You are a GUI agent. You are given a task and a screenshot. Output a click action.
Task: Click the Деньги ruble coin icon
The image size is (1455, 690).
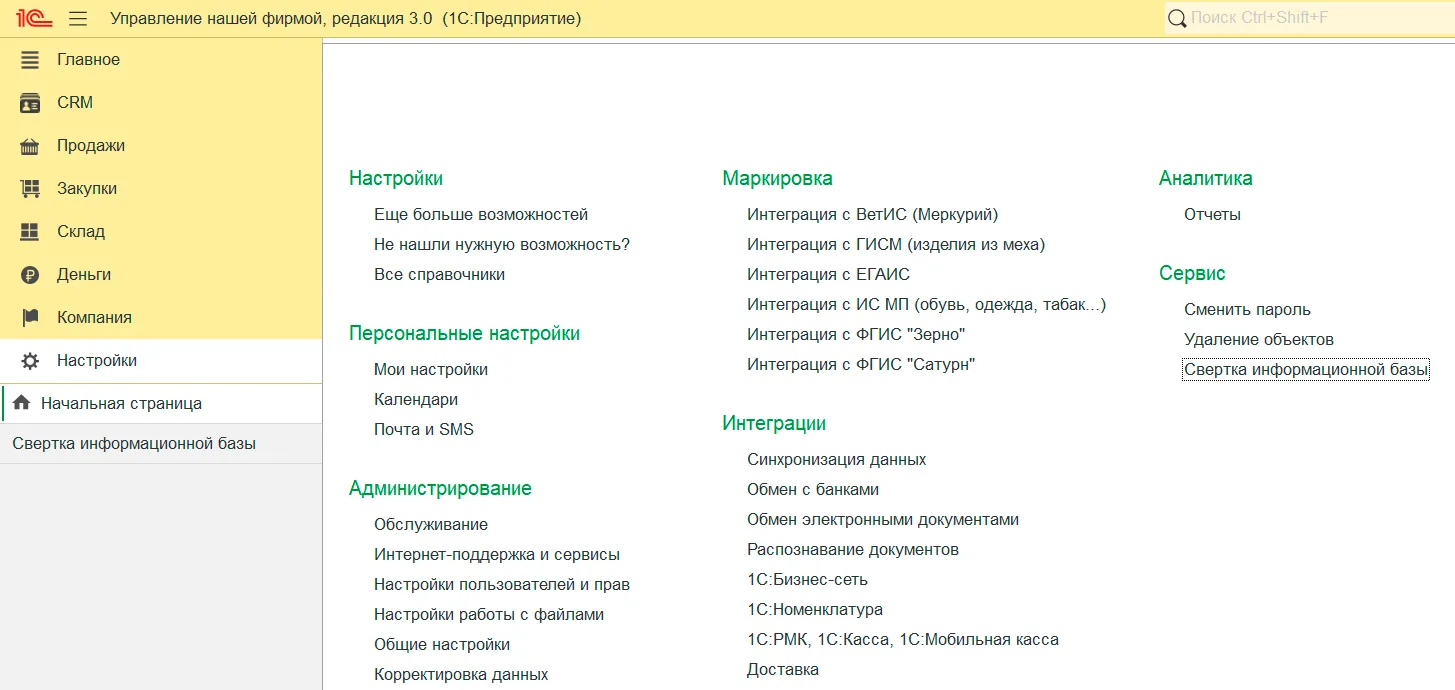point(30,275)
